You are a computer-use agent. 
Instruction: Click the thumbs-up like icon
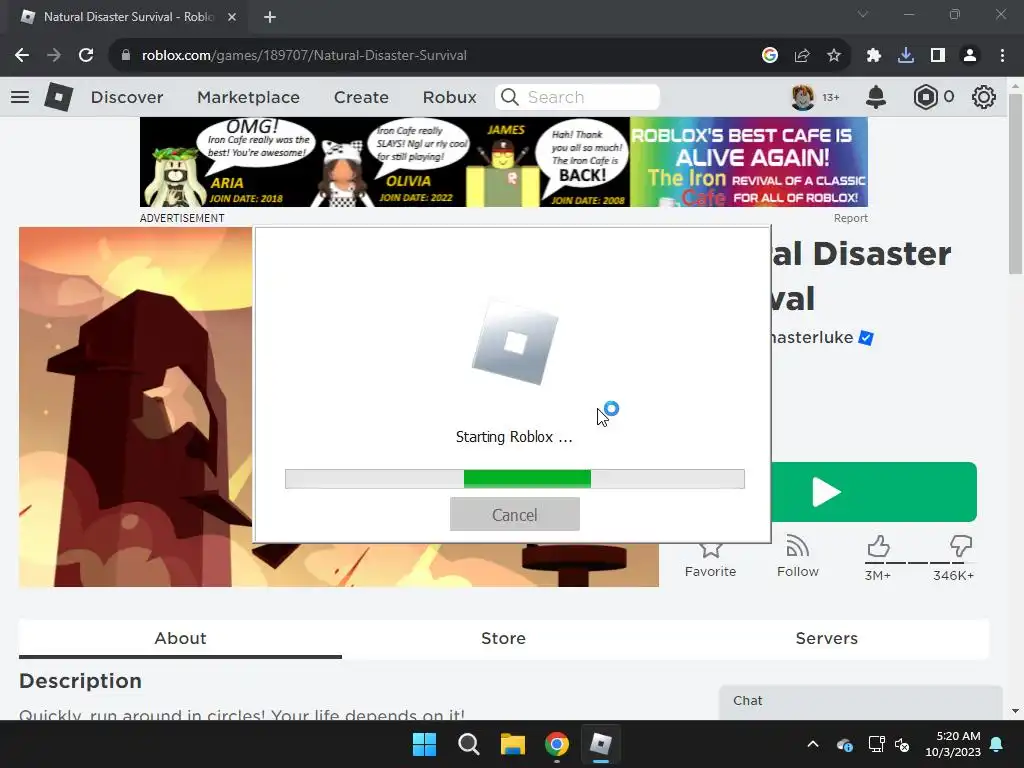878,546
